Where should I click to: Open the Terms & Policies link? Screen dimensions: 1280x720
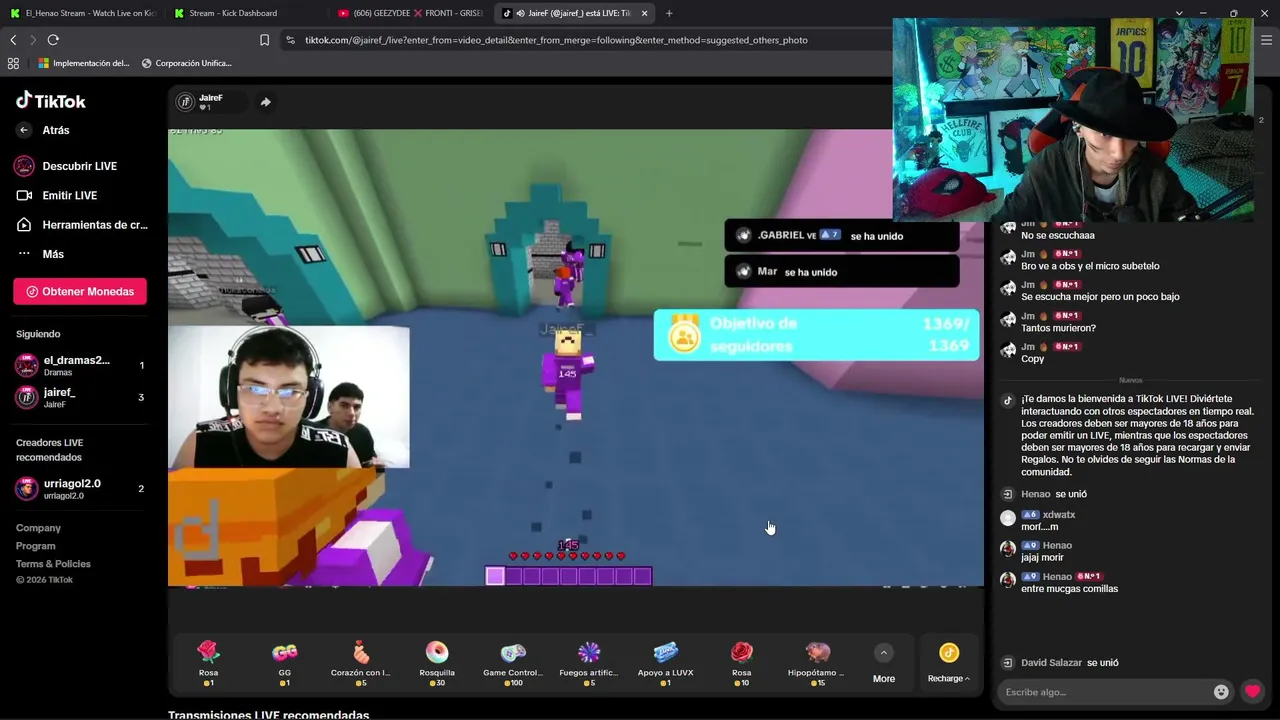coord(53,564)
